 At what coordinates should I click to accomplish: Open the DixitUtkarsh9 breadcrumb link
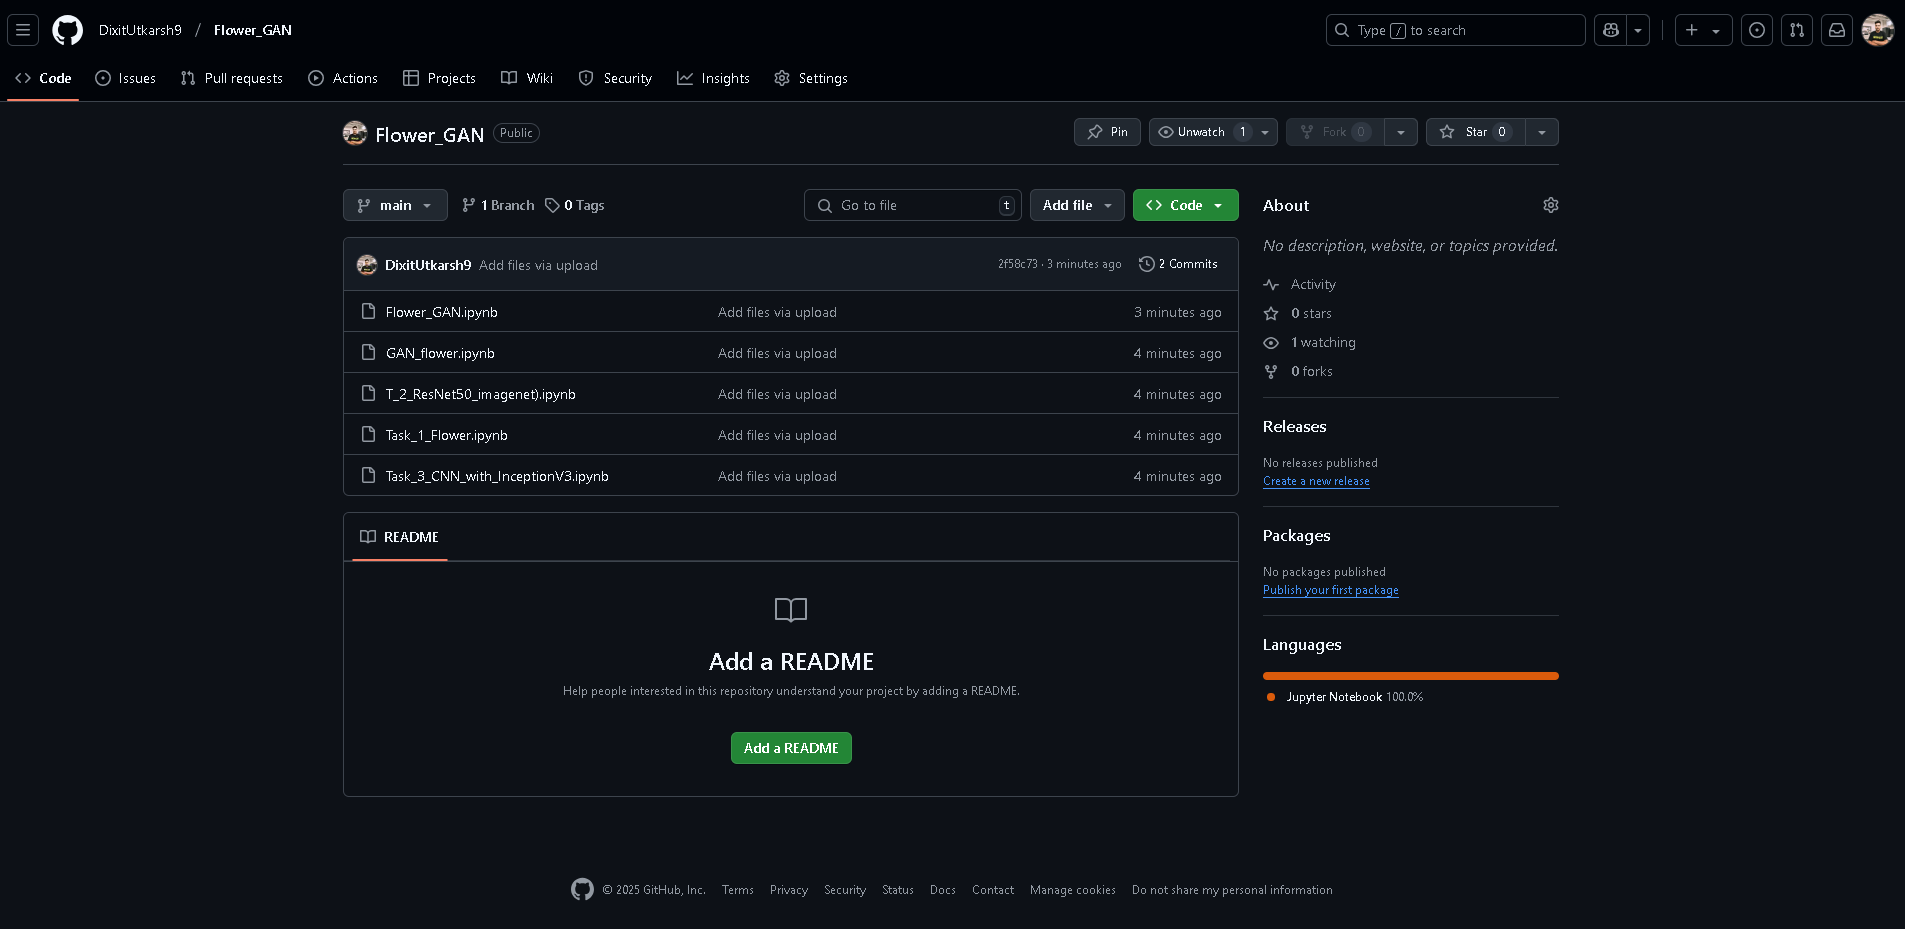(140, 30)
